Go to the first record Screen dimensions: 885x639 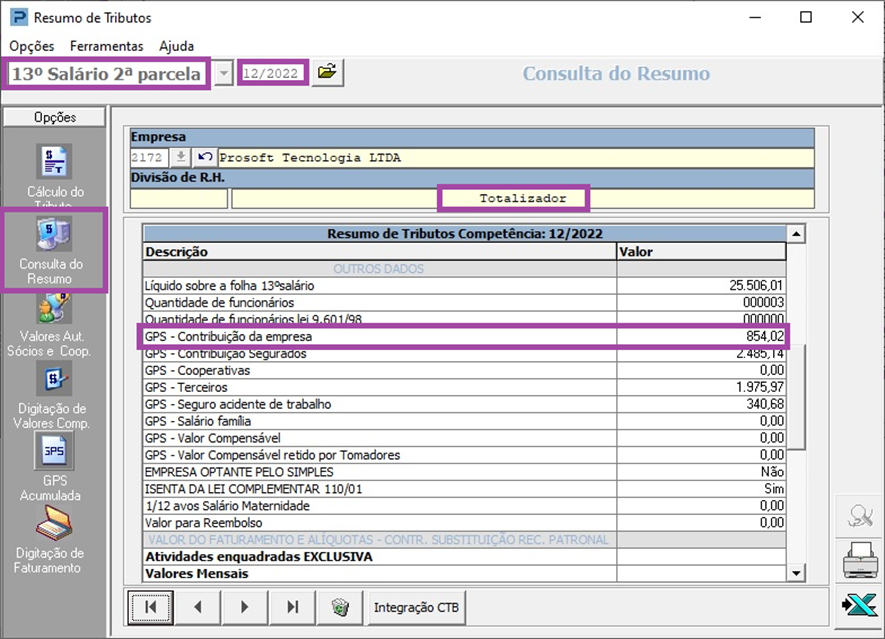[x=151, y=606]
